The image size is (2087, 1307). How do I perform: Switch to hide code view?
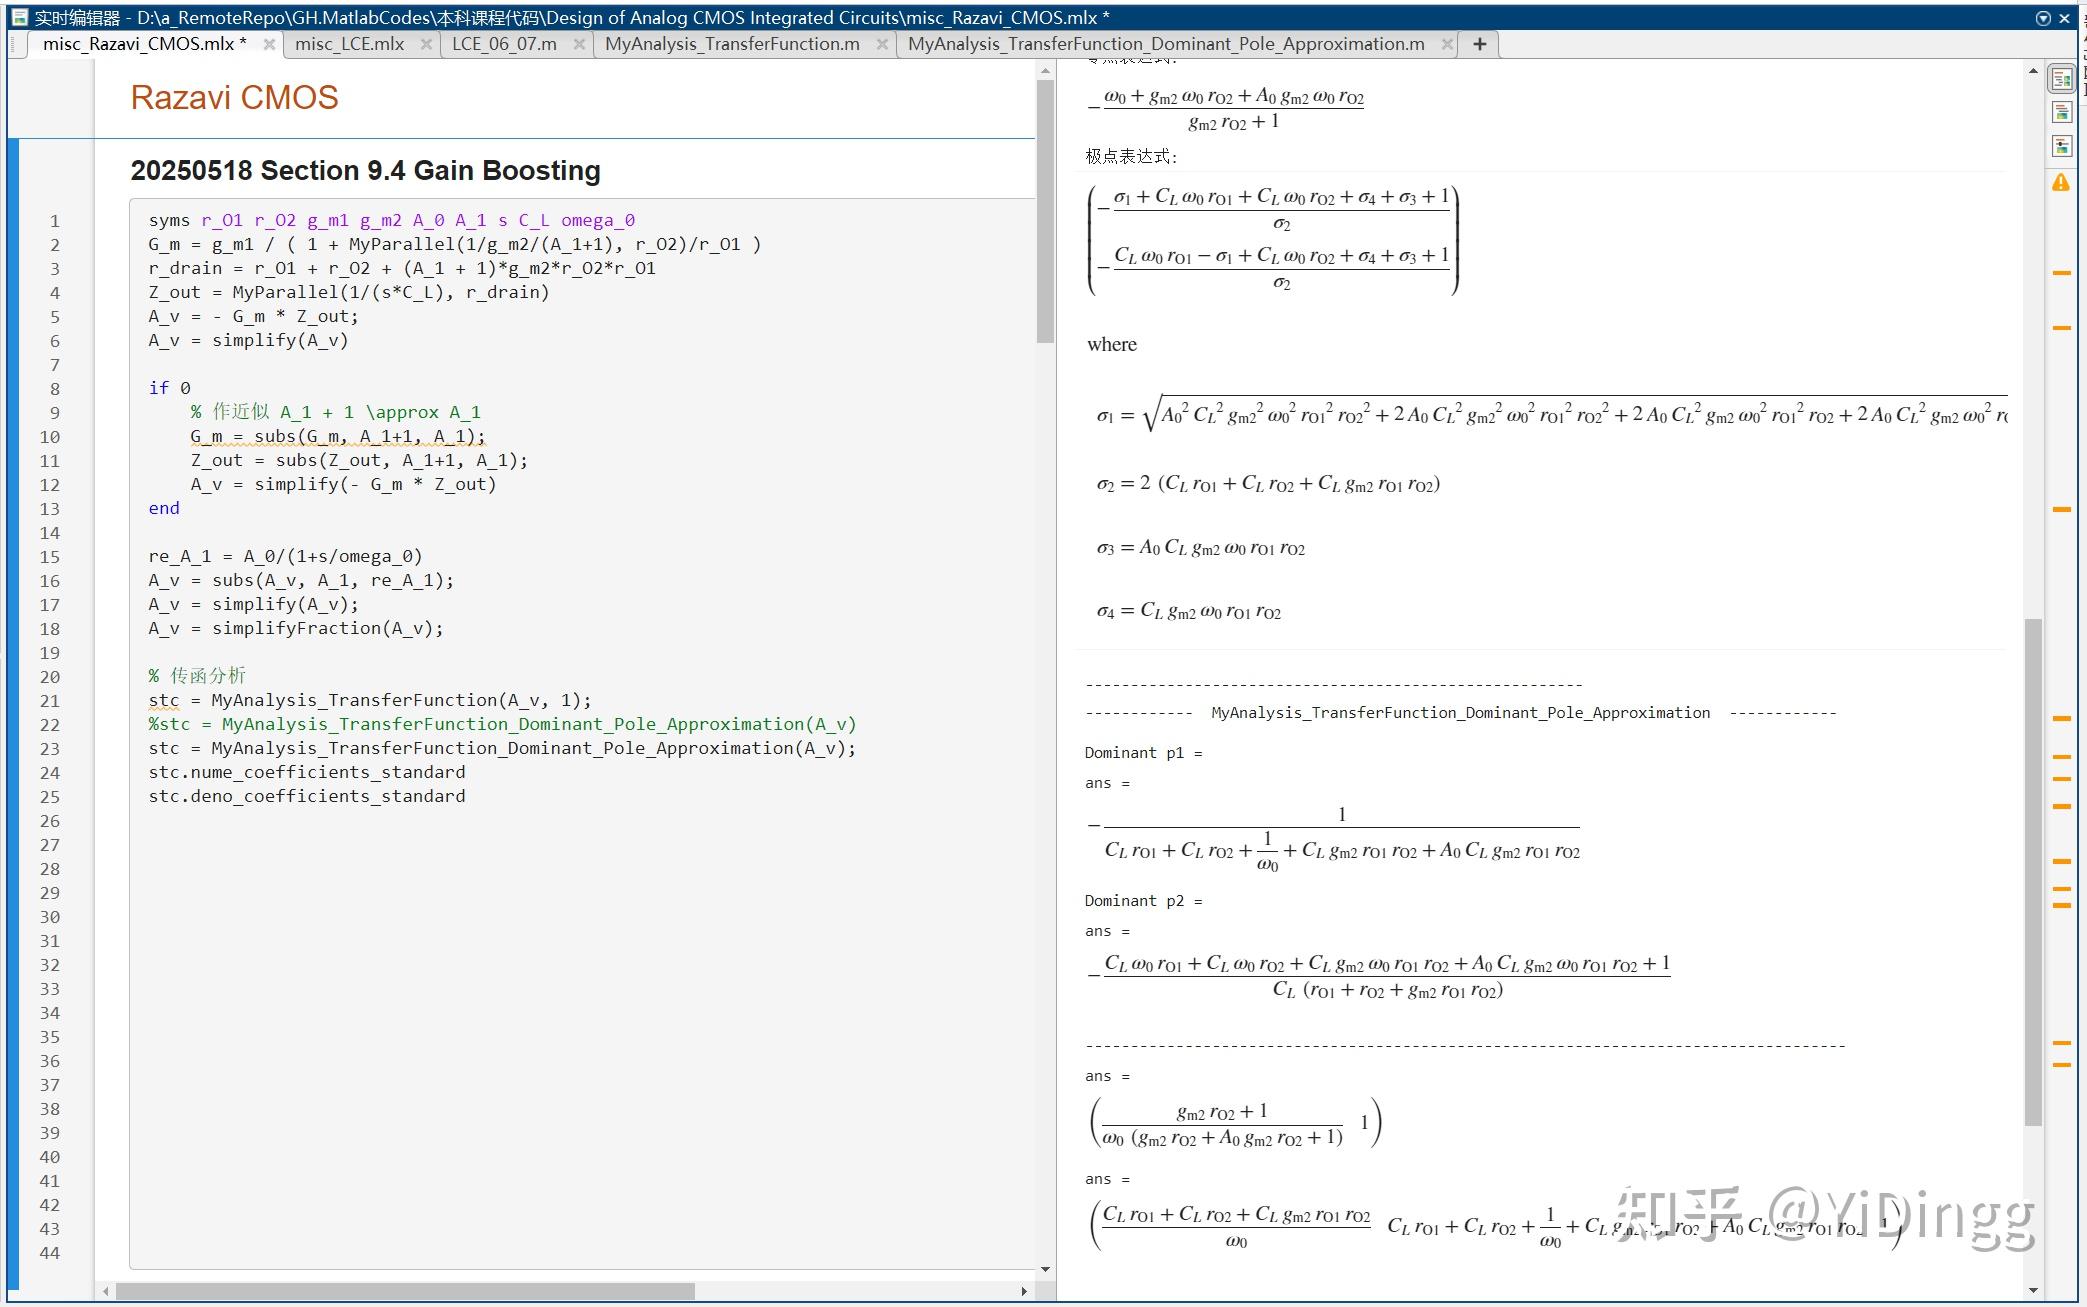(2061, 146)
